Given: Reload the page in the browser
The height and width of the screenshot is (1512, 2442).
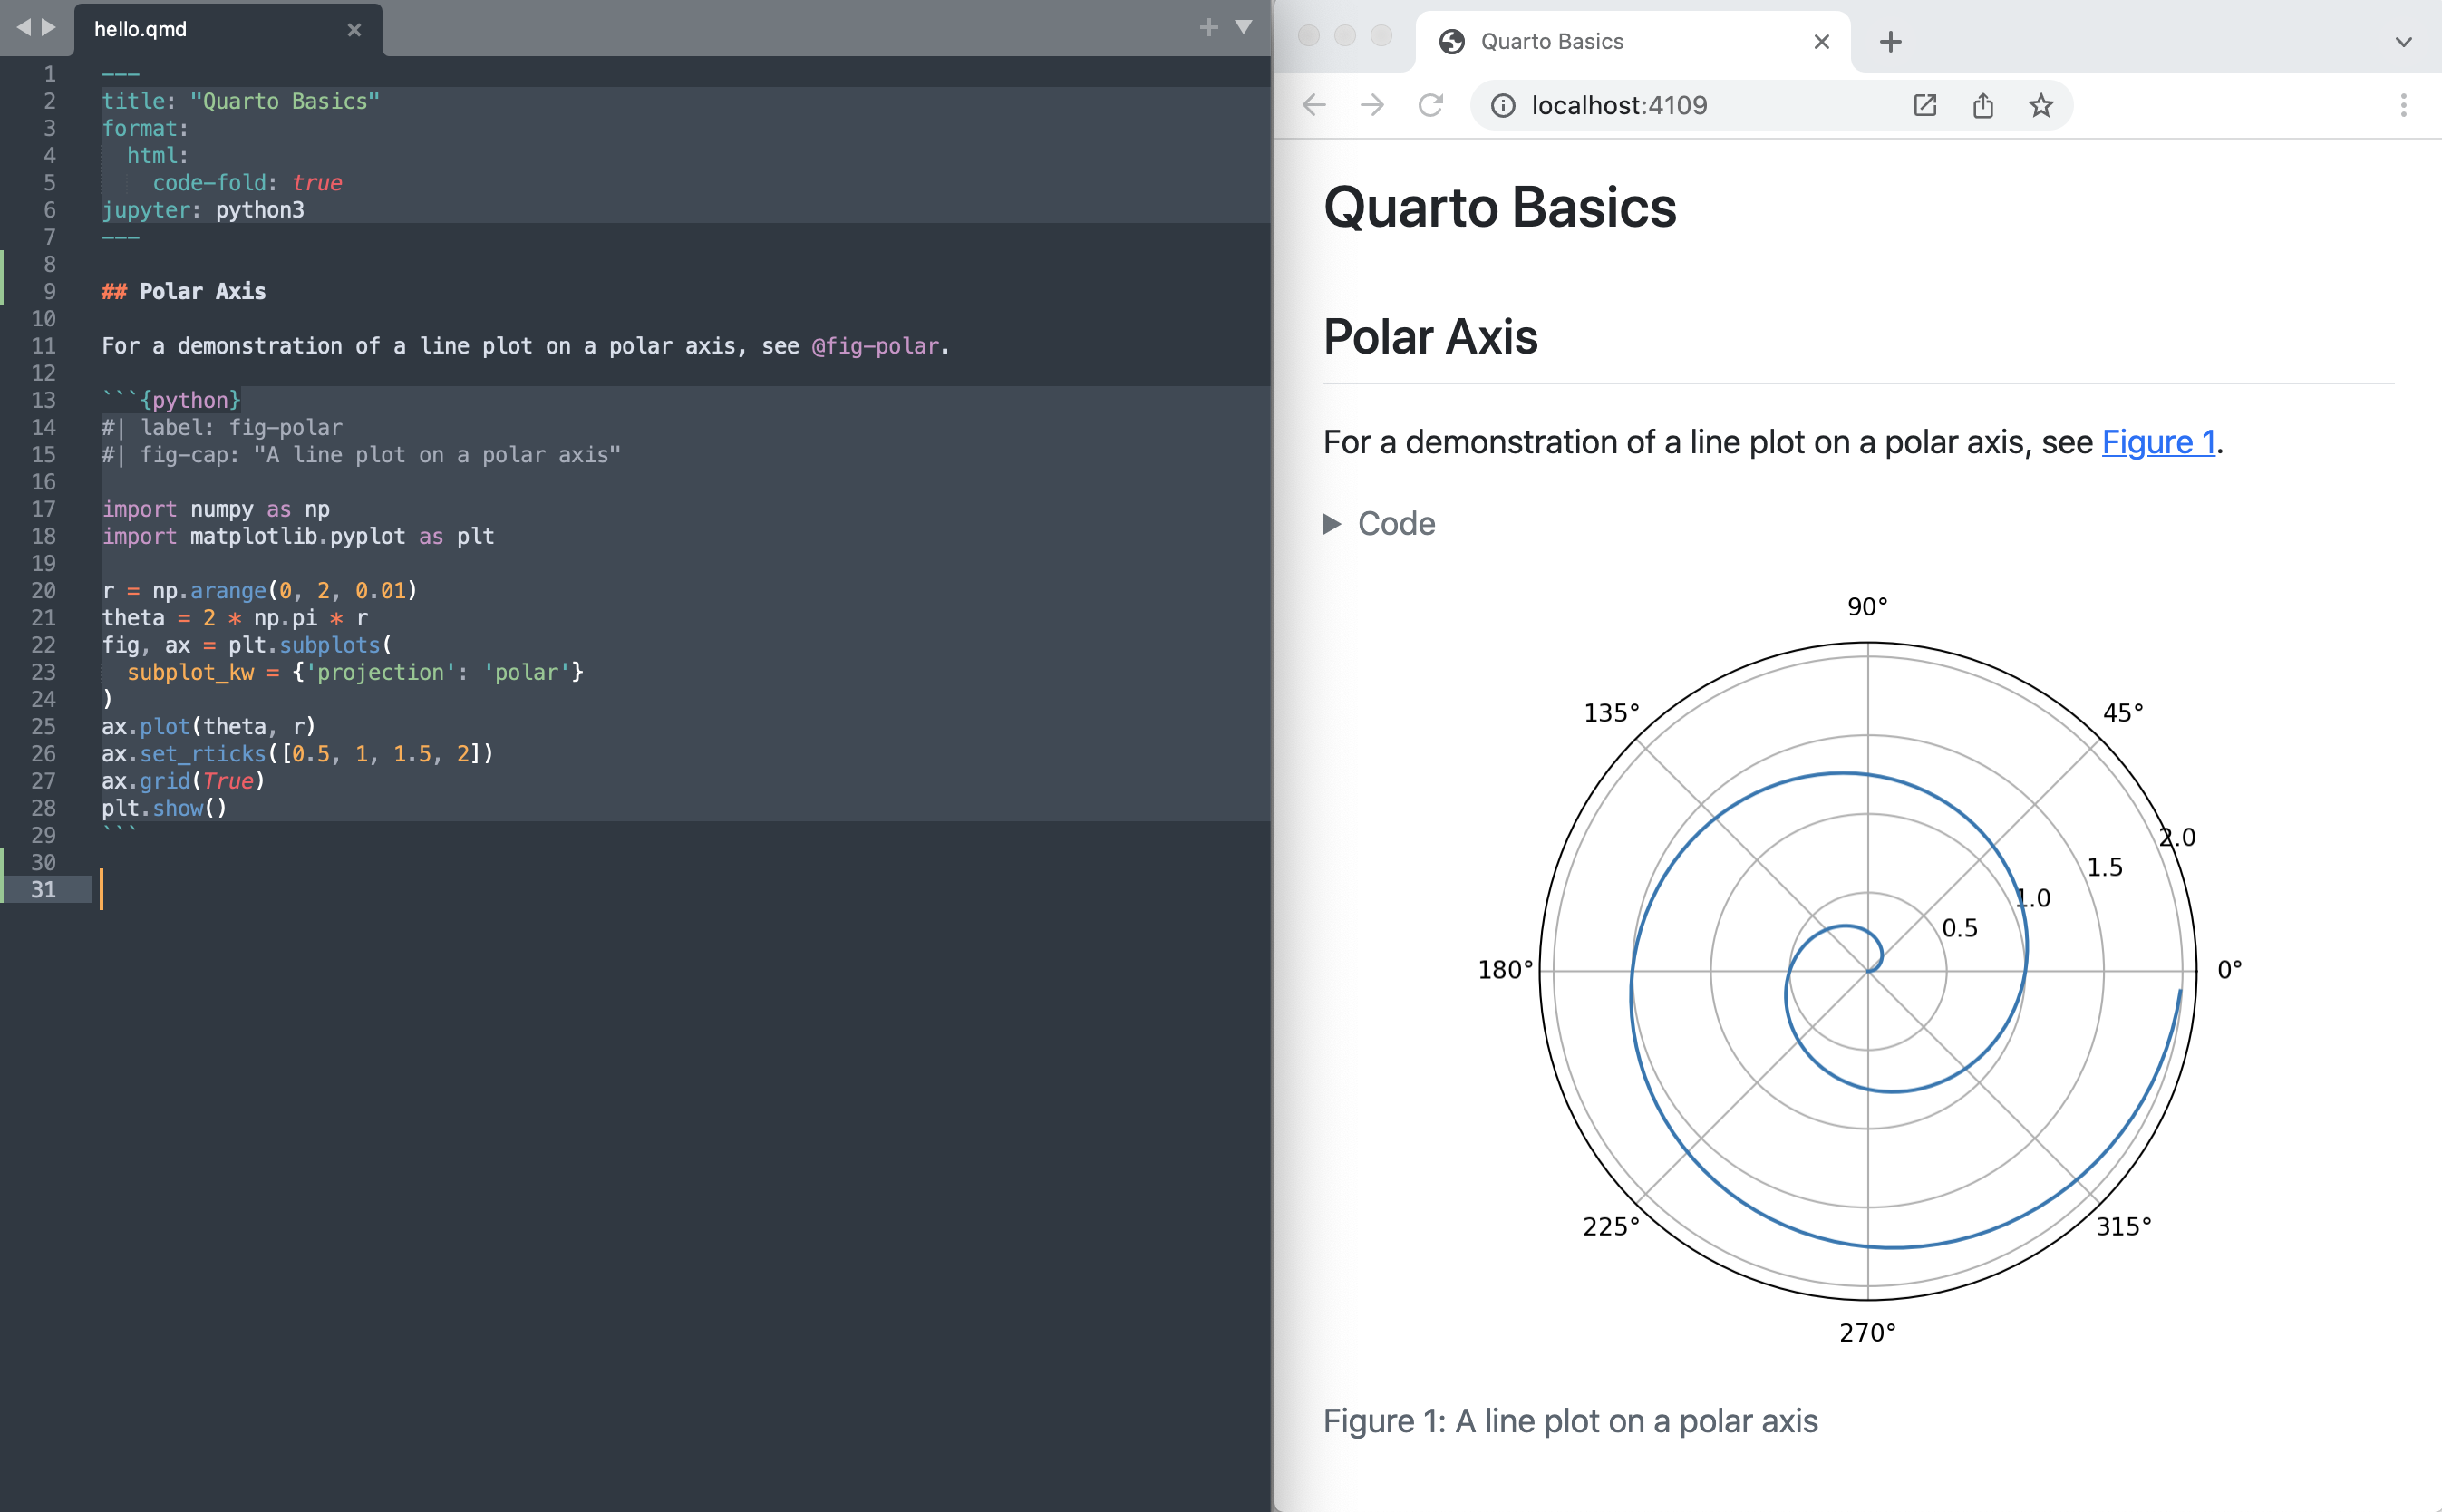Looking at the screenshot, I should click(1429, 105).
